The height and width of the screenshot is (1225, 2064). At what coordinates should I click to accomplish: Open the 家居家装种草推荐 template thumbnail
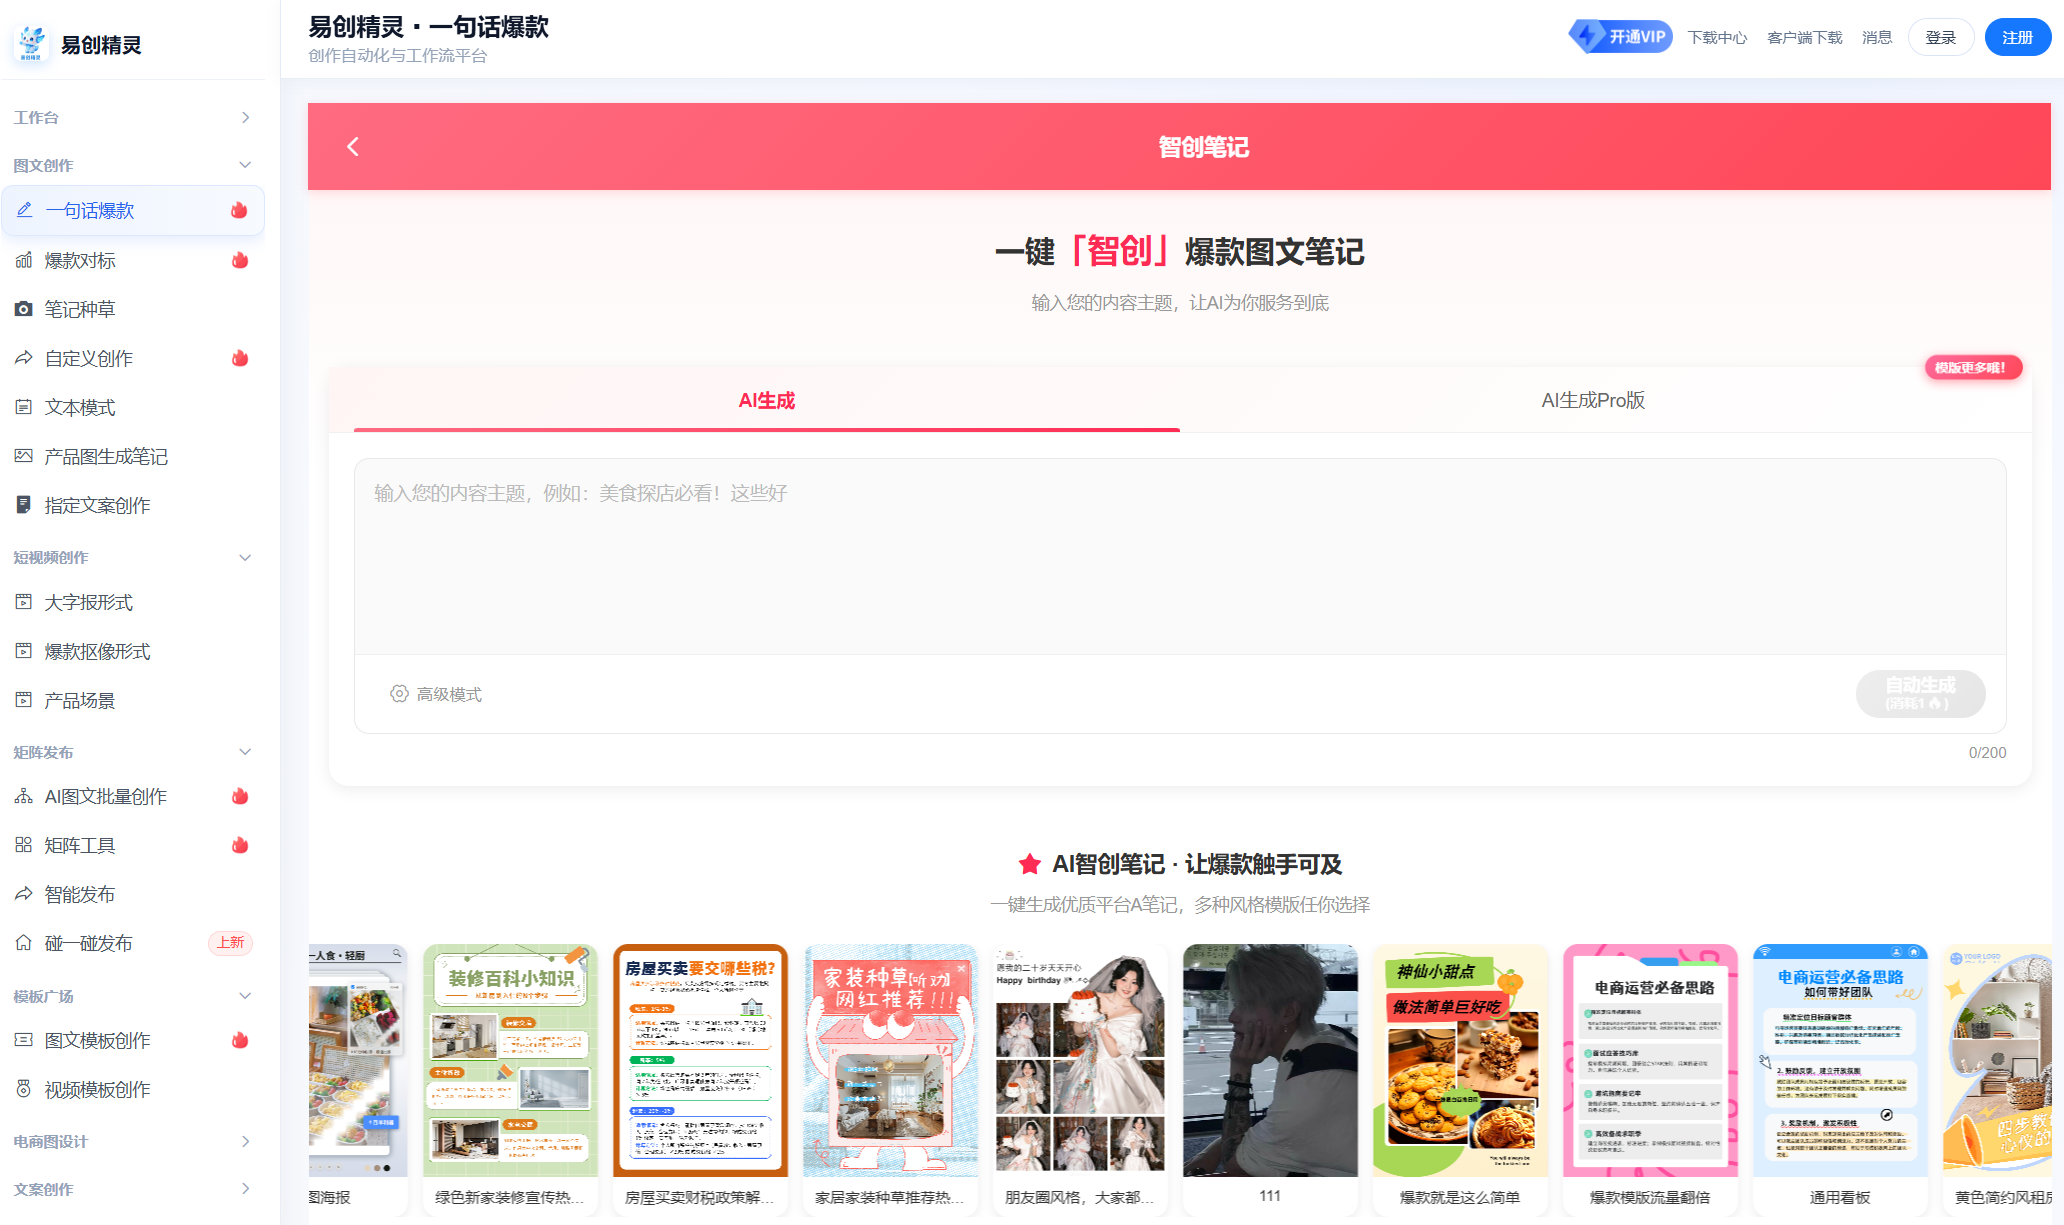(x=890, y=1061)
